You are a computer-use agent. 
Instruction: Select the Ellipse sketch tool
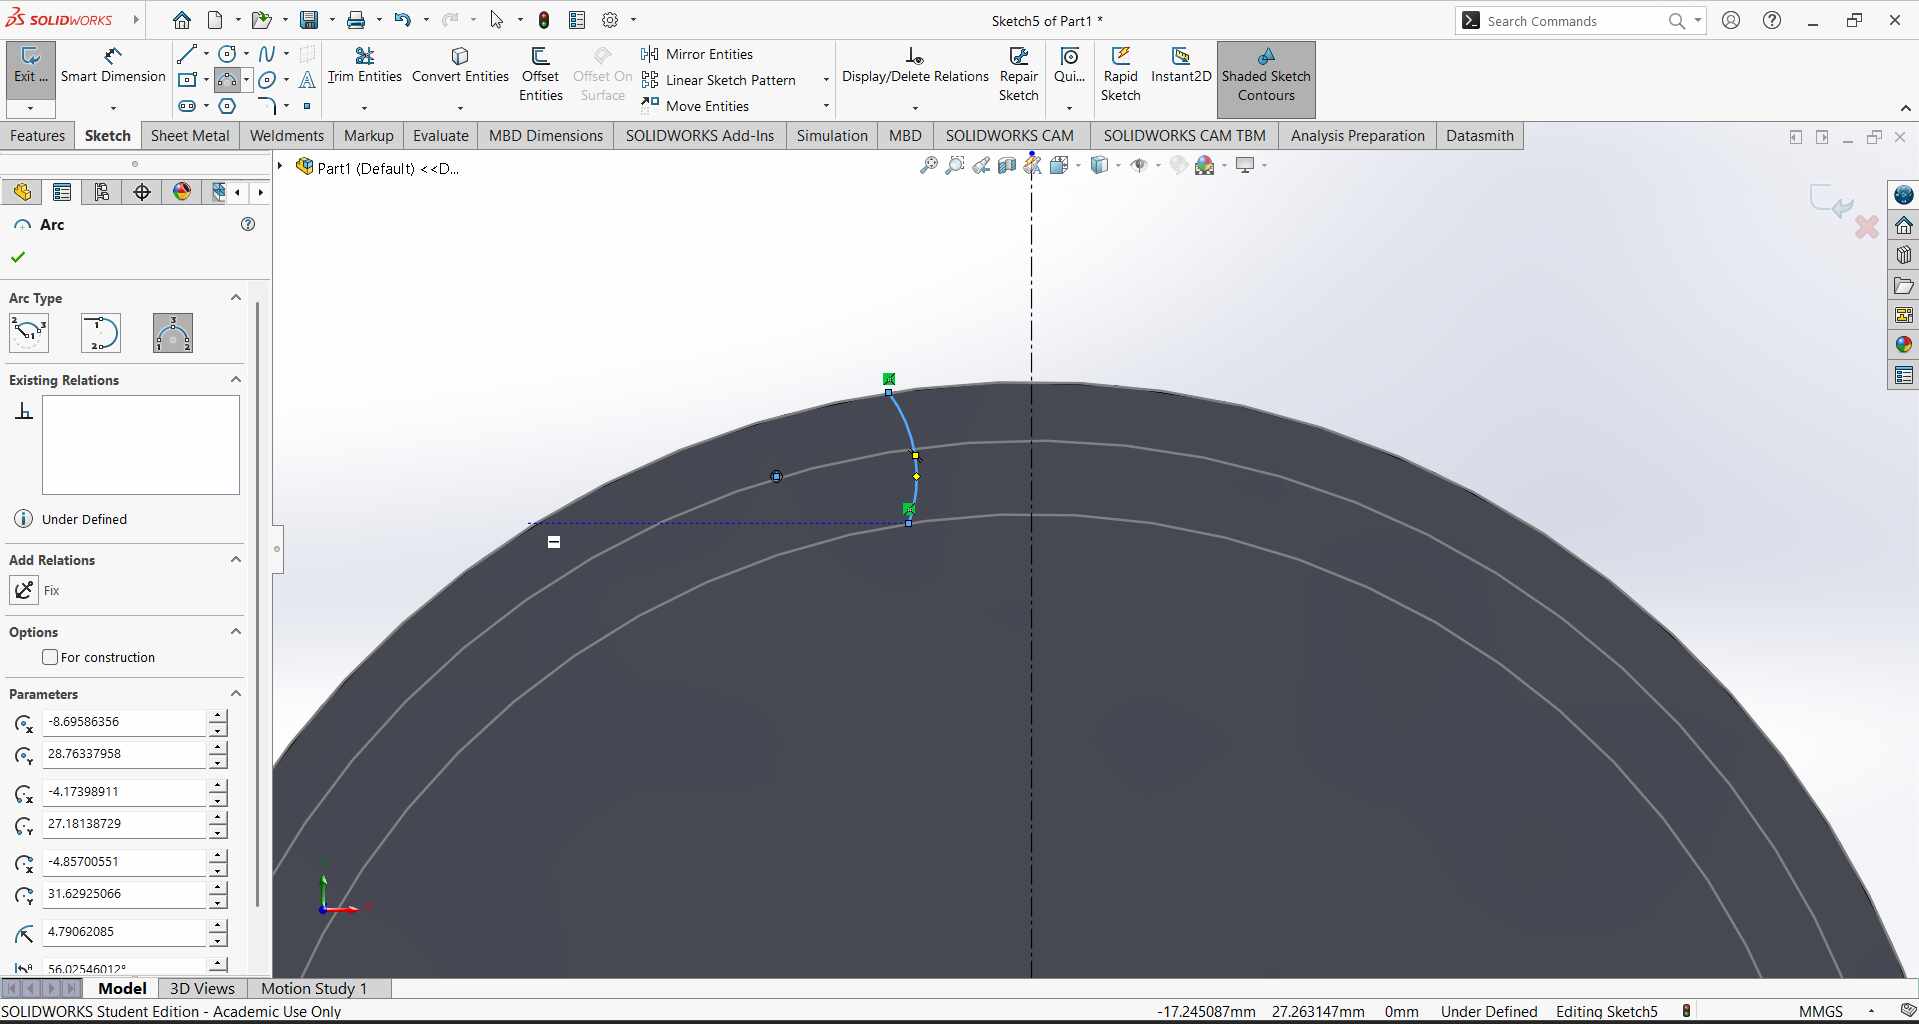(267, 80)
